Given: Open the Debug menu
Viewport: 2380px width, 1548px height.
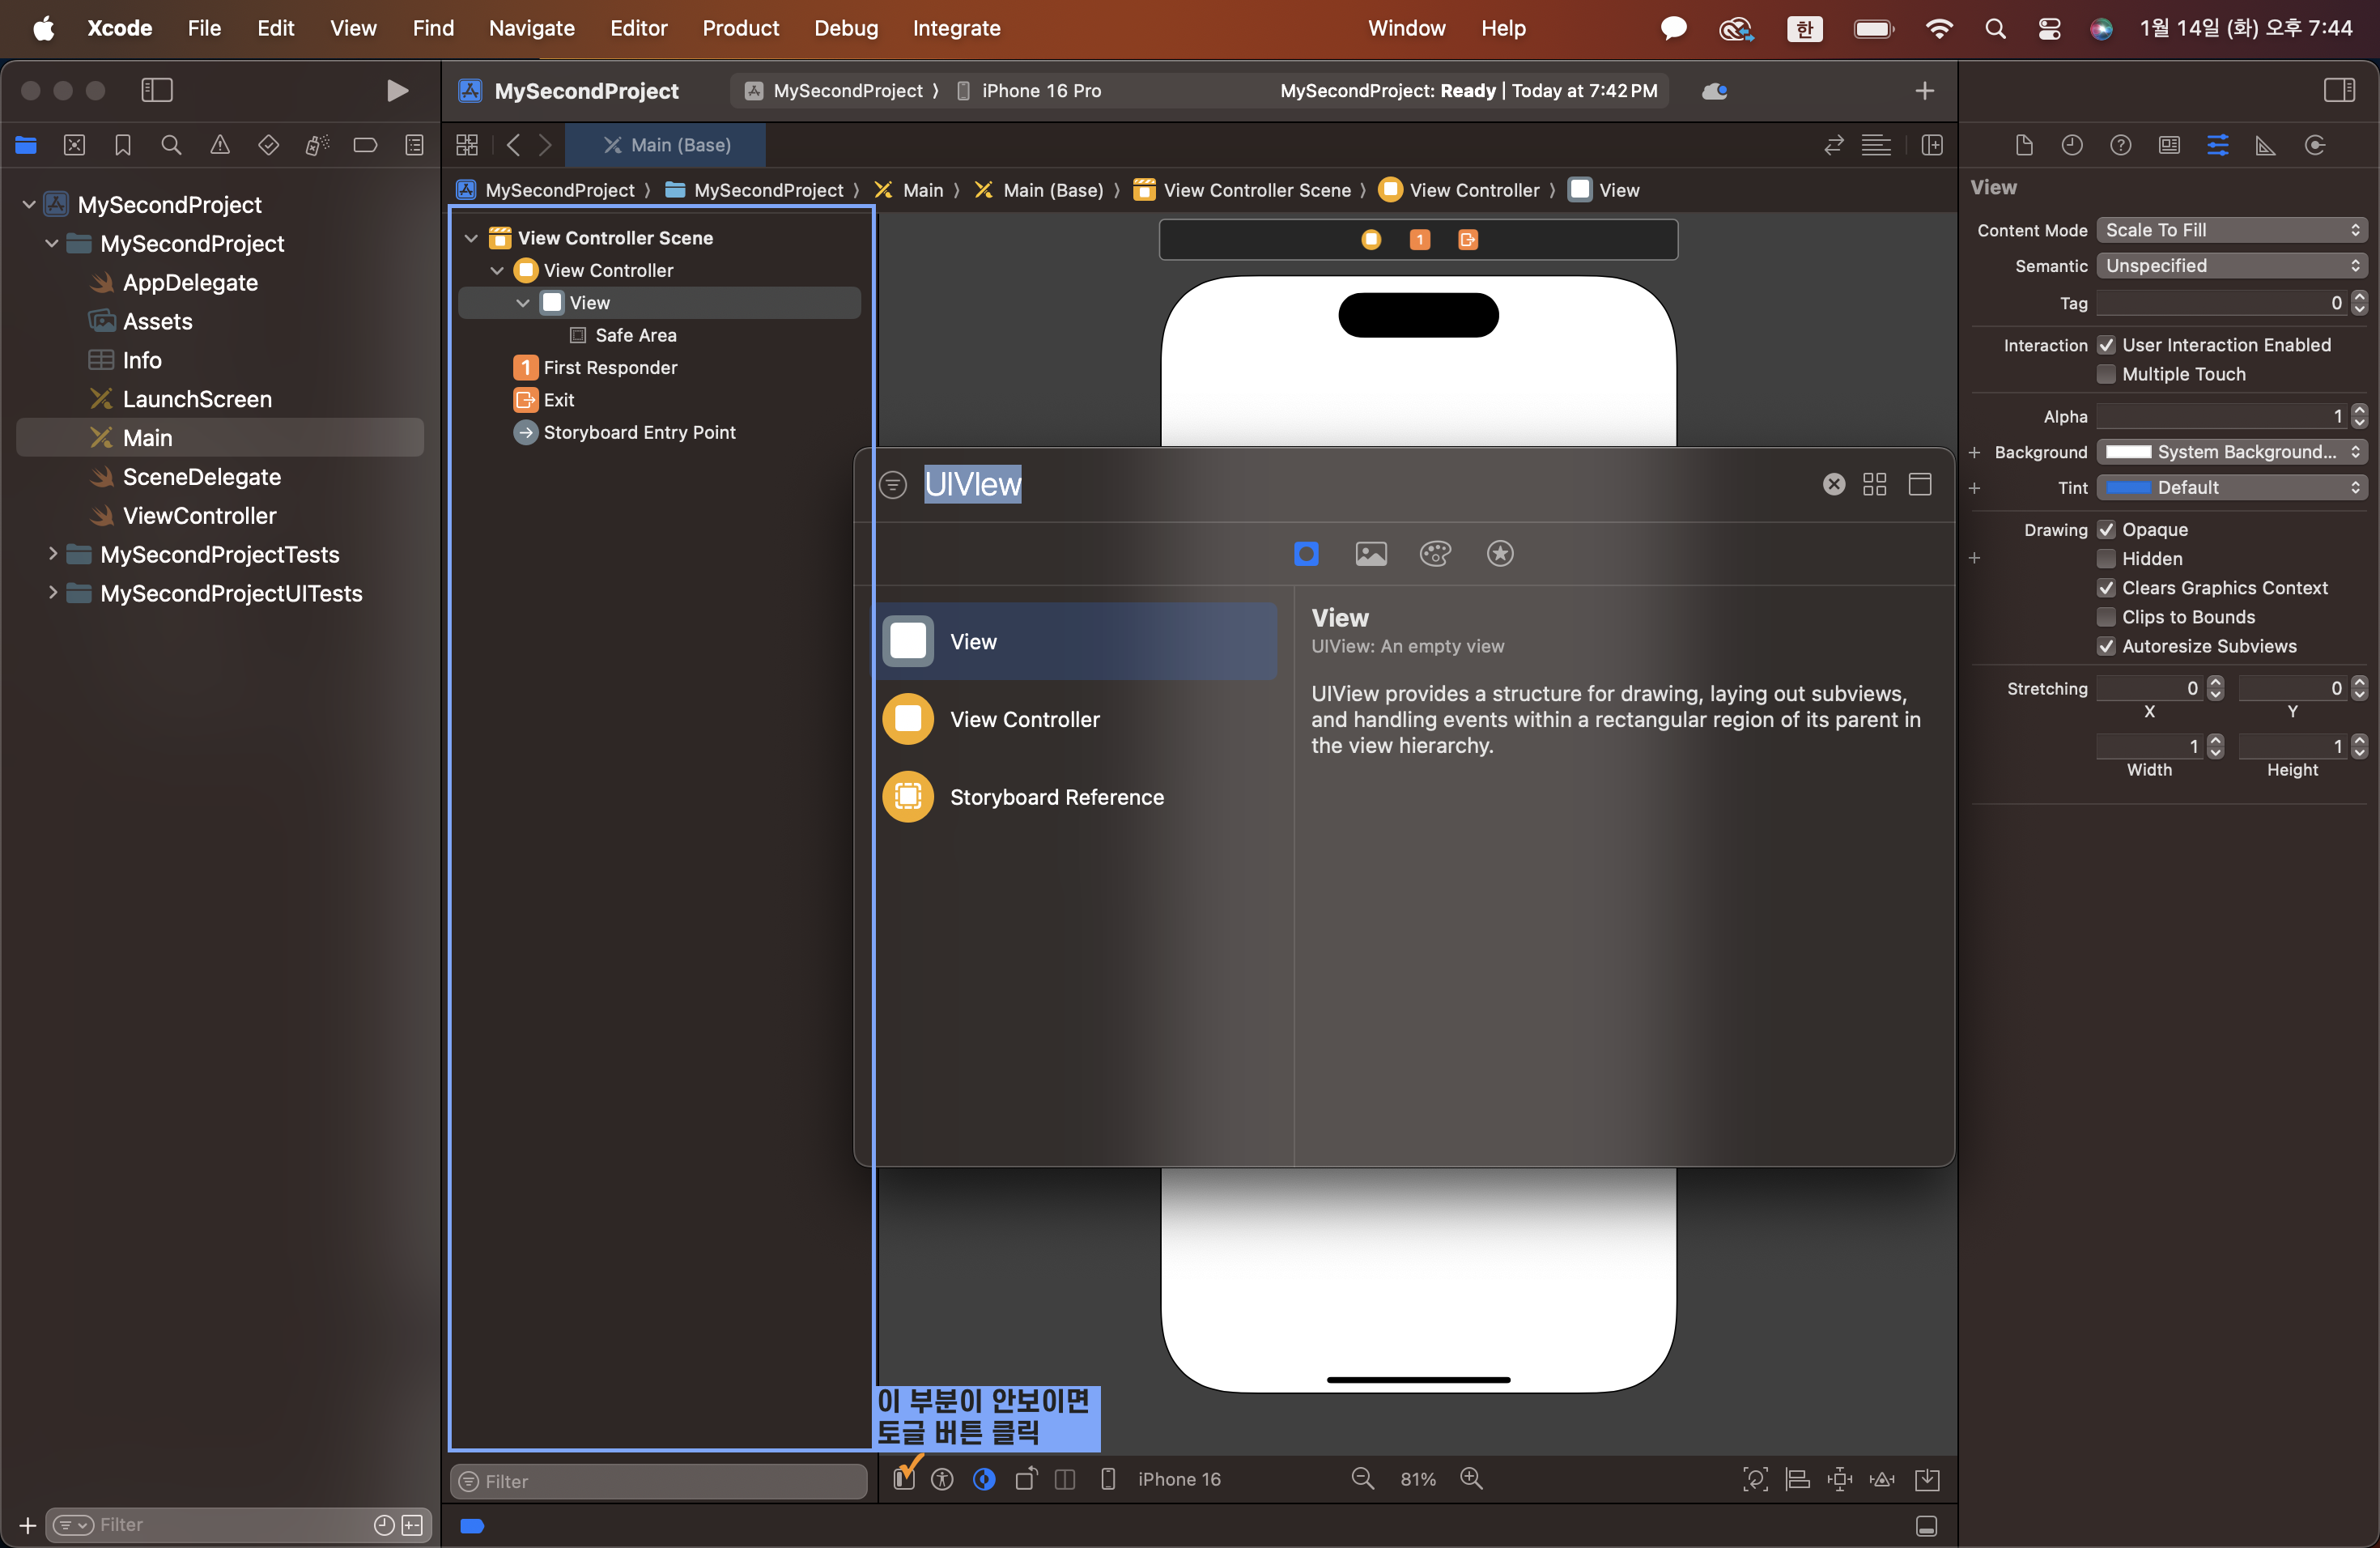Looking at the screenshot, I should (x=845, y=28).
